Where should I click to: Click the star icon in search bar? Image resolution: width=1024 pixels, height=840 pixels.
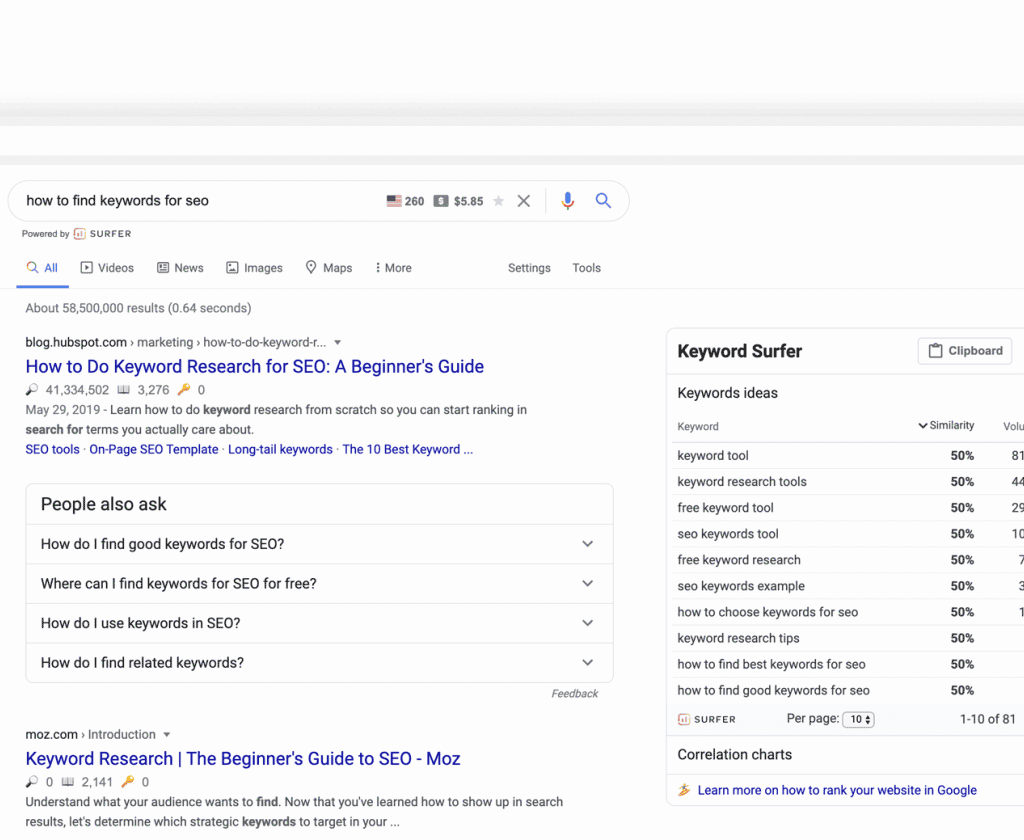[x=498, y=201]
